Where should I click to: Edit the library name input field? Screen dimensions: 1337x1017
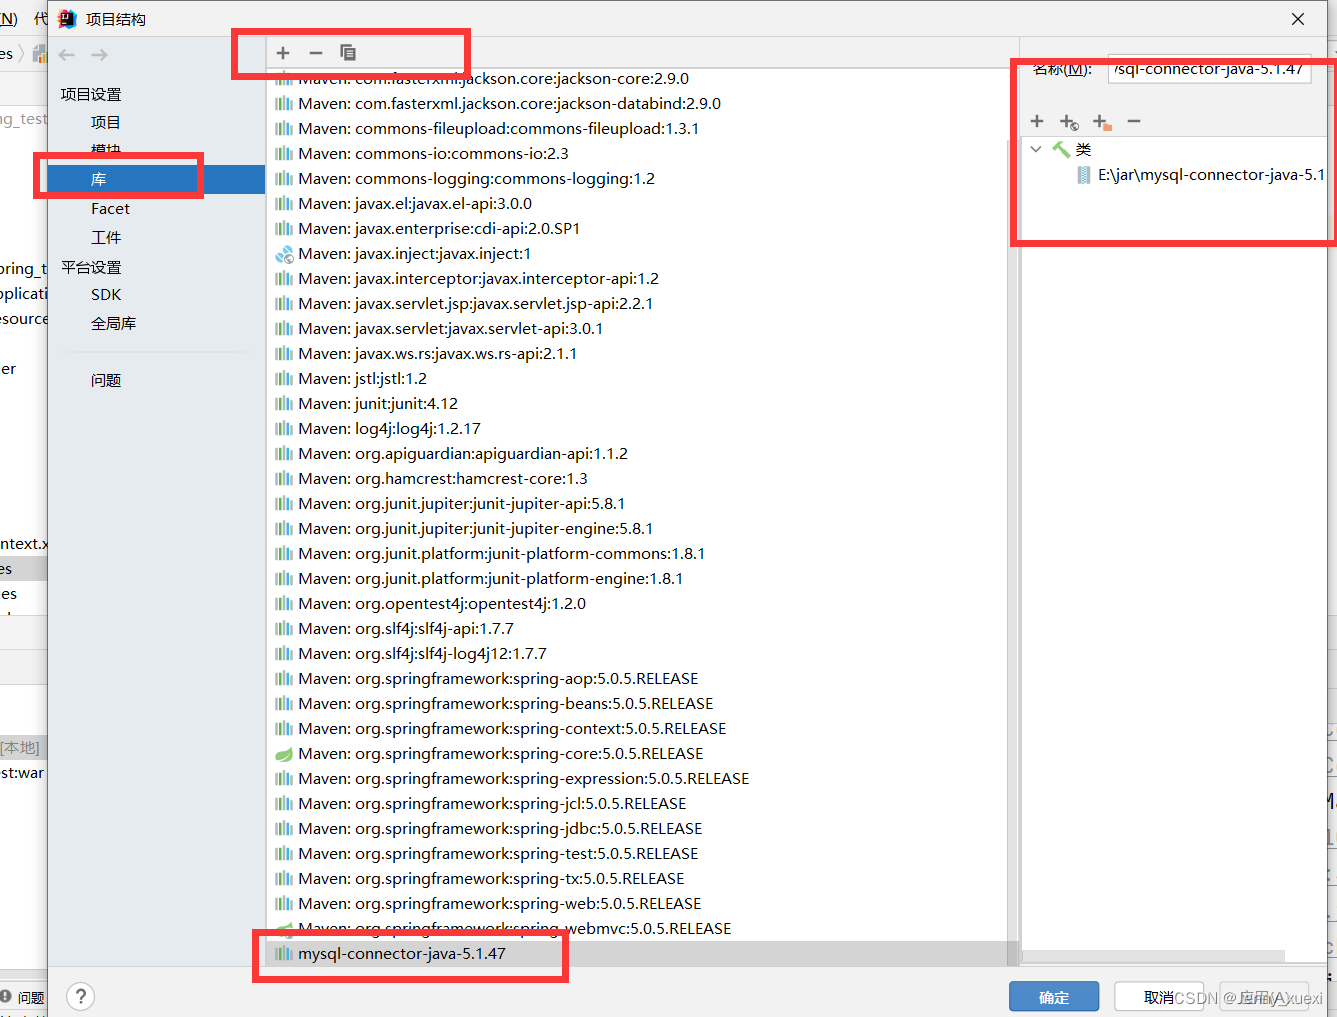pyautogui.click(x=1209, y=69)
